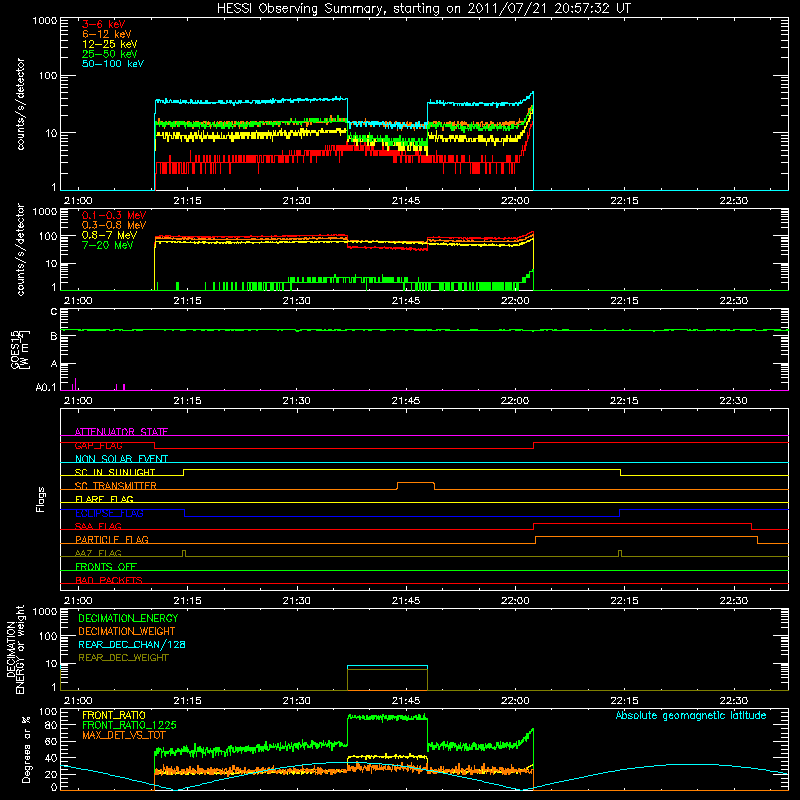Viewport: 800px width, 800px height.
Task: Click the GOES15 W m-2 axis label
Action: [20, 349]
